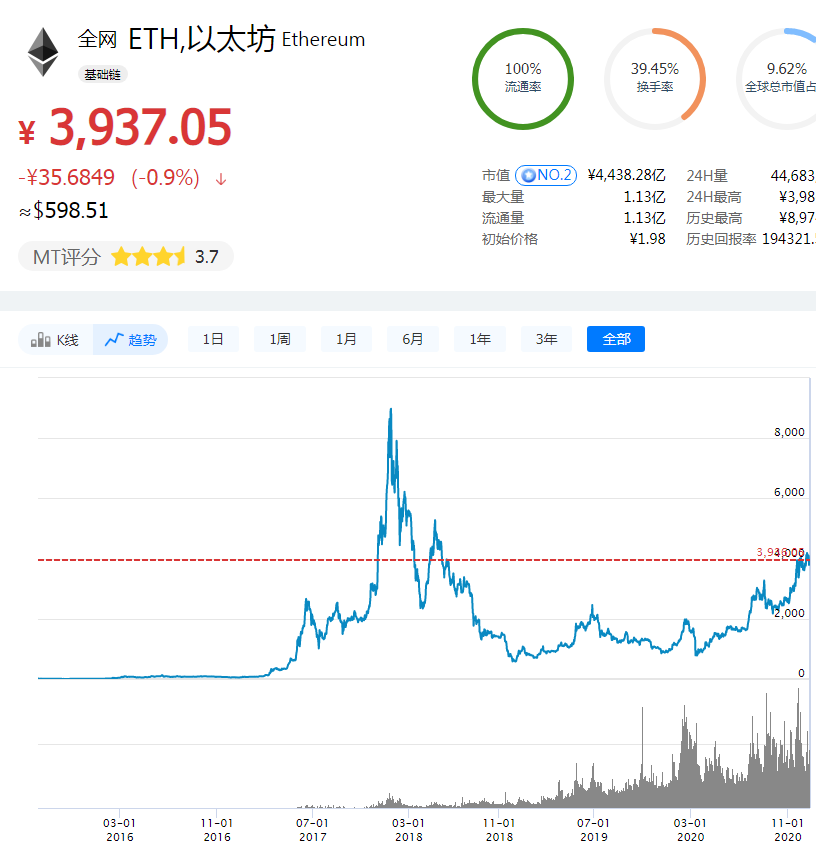816x858 pixels.
Task: Switch chart to 趋势 trend view
Action: tap(130, 340)
